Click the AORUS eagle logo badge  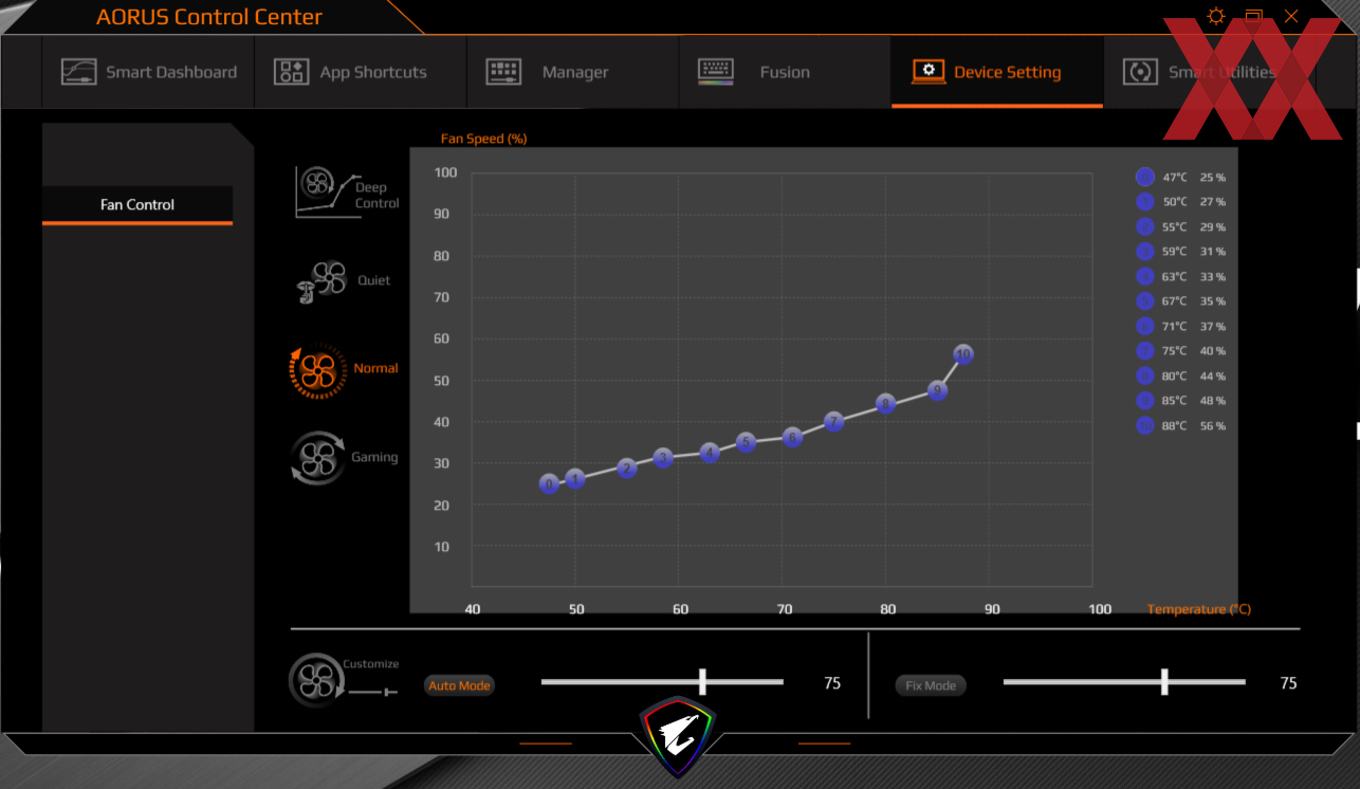coord(679,736)
